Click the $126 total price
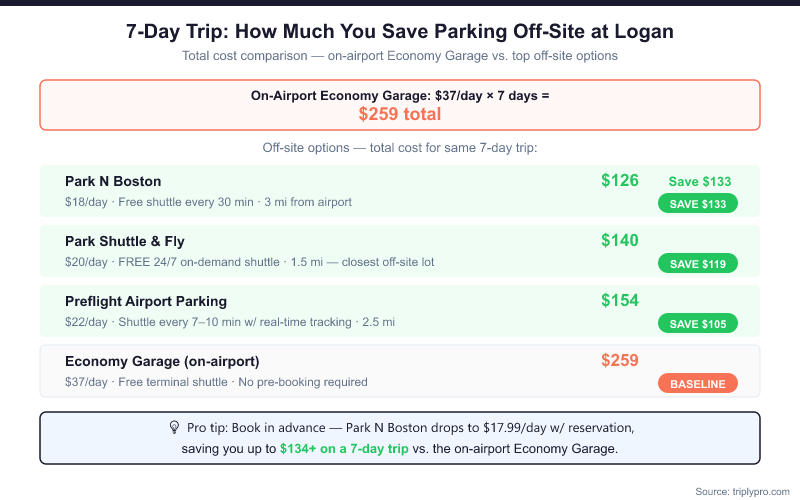800x500 pixels. click(619, 181)
